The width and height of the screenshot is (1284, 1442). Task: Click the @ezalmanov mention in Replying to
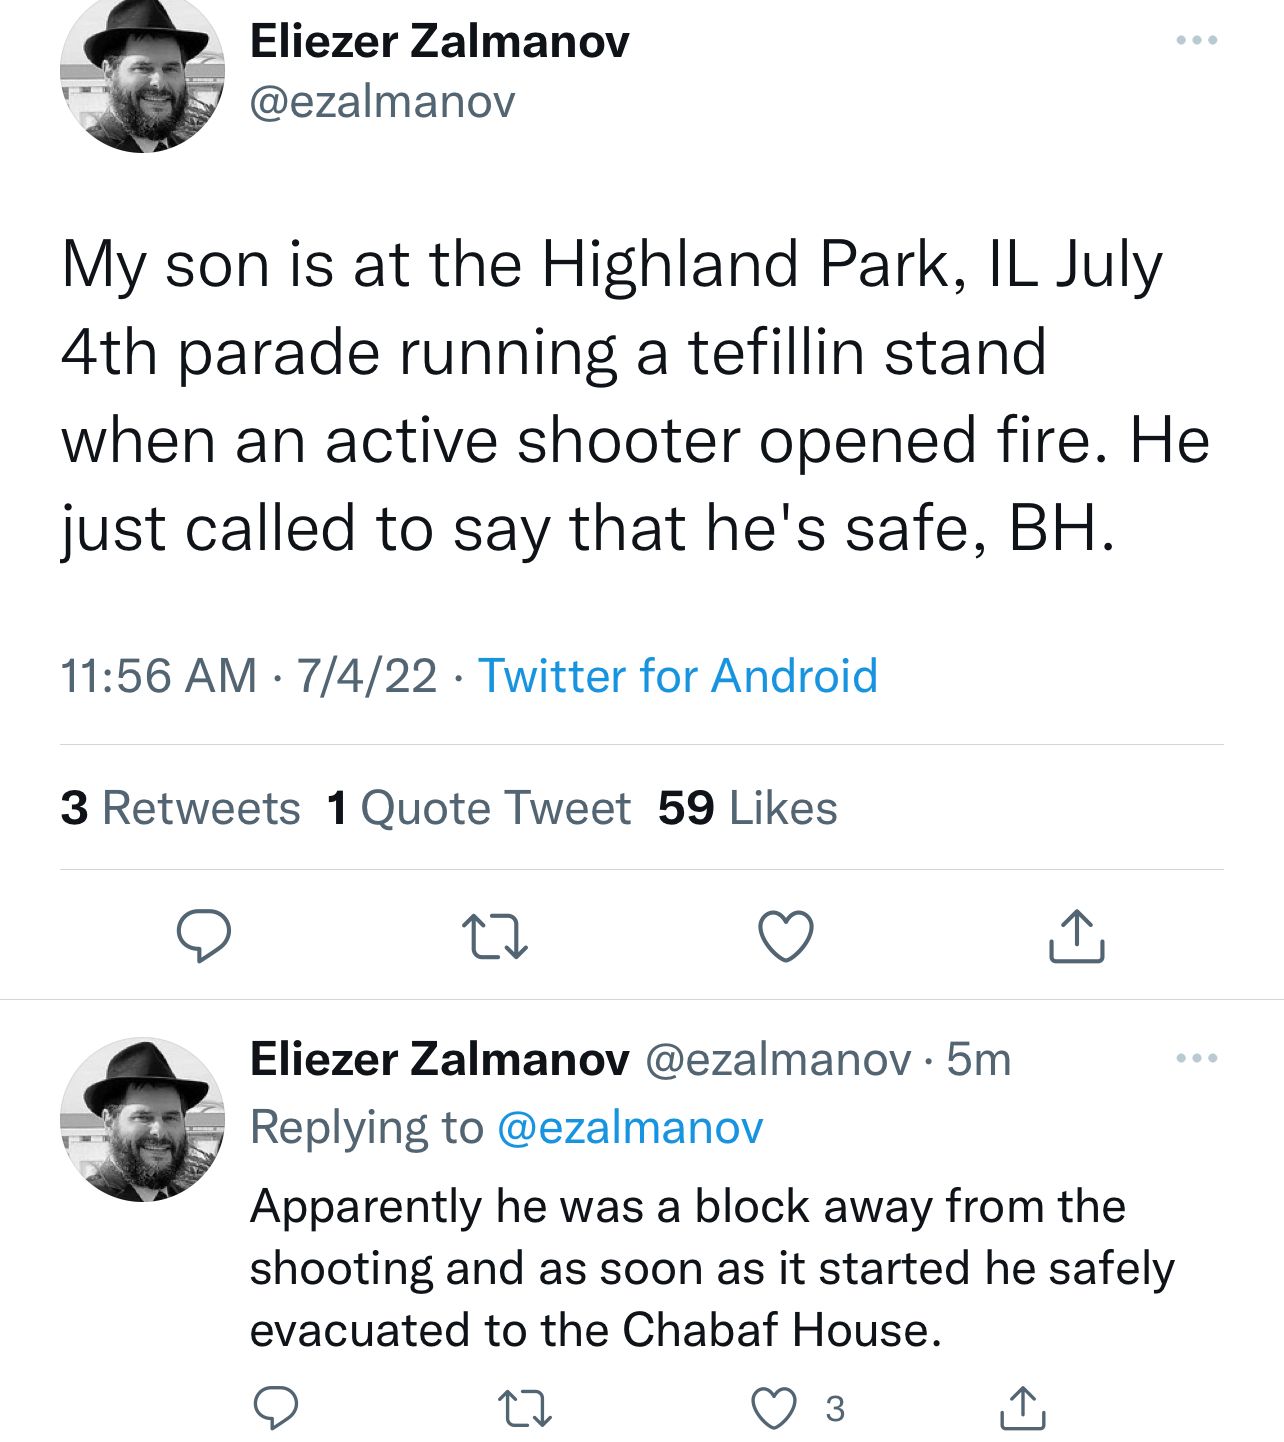click(x=629, y=1128)
